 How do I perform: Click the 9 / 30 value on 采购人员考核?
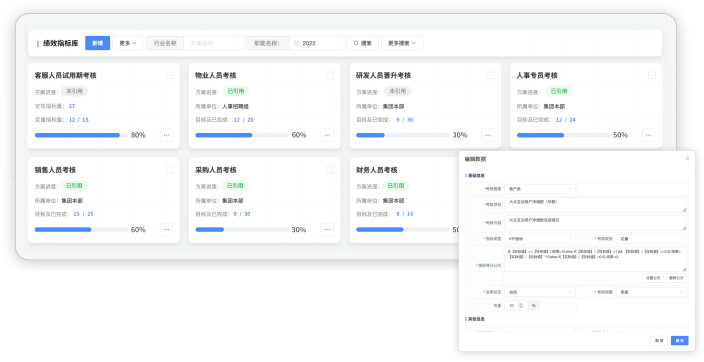(x=242, y=214)
